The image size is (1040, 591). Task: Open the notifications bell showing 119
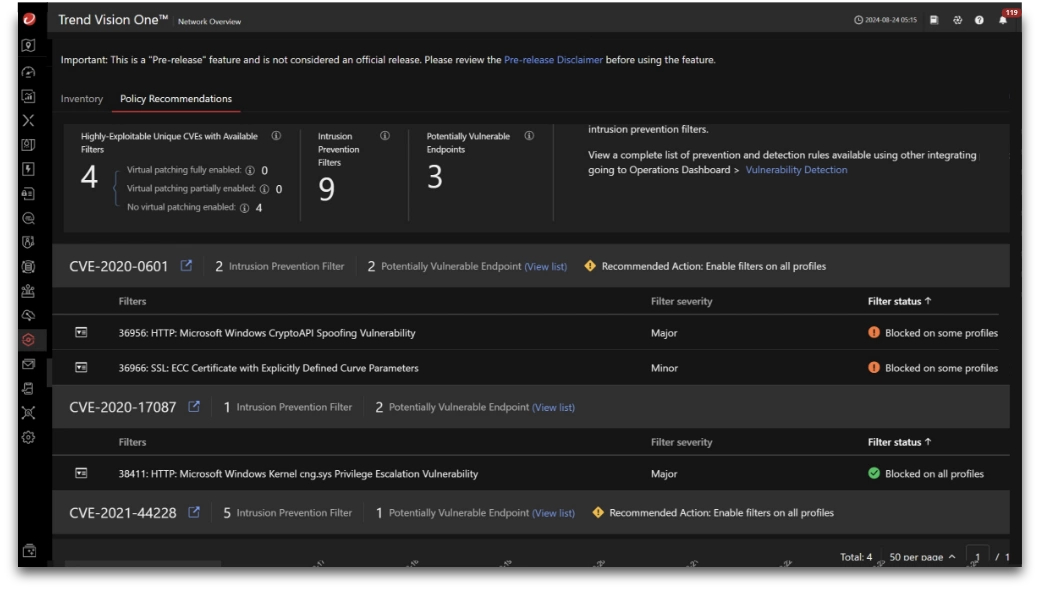(1003, 20)
